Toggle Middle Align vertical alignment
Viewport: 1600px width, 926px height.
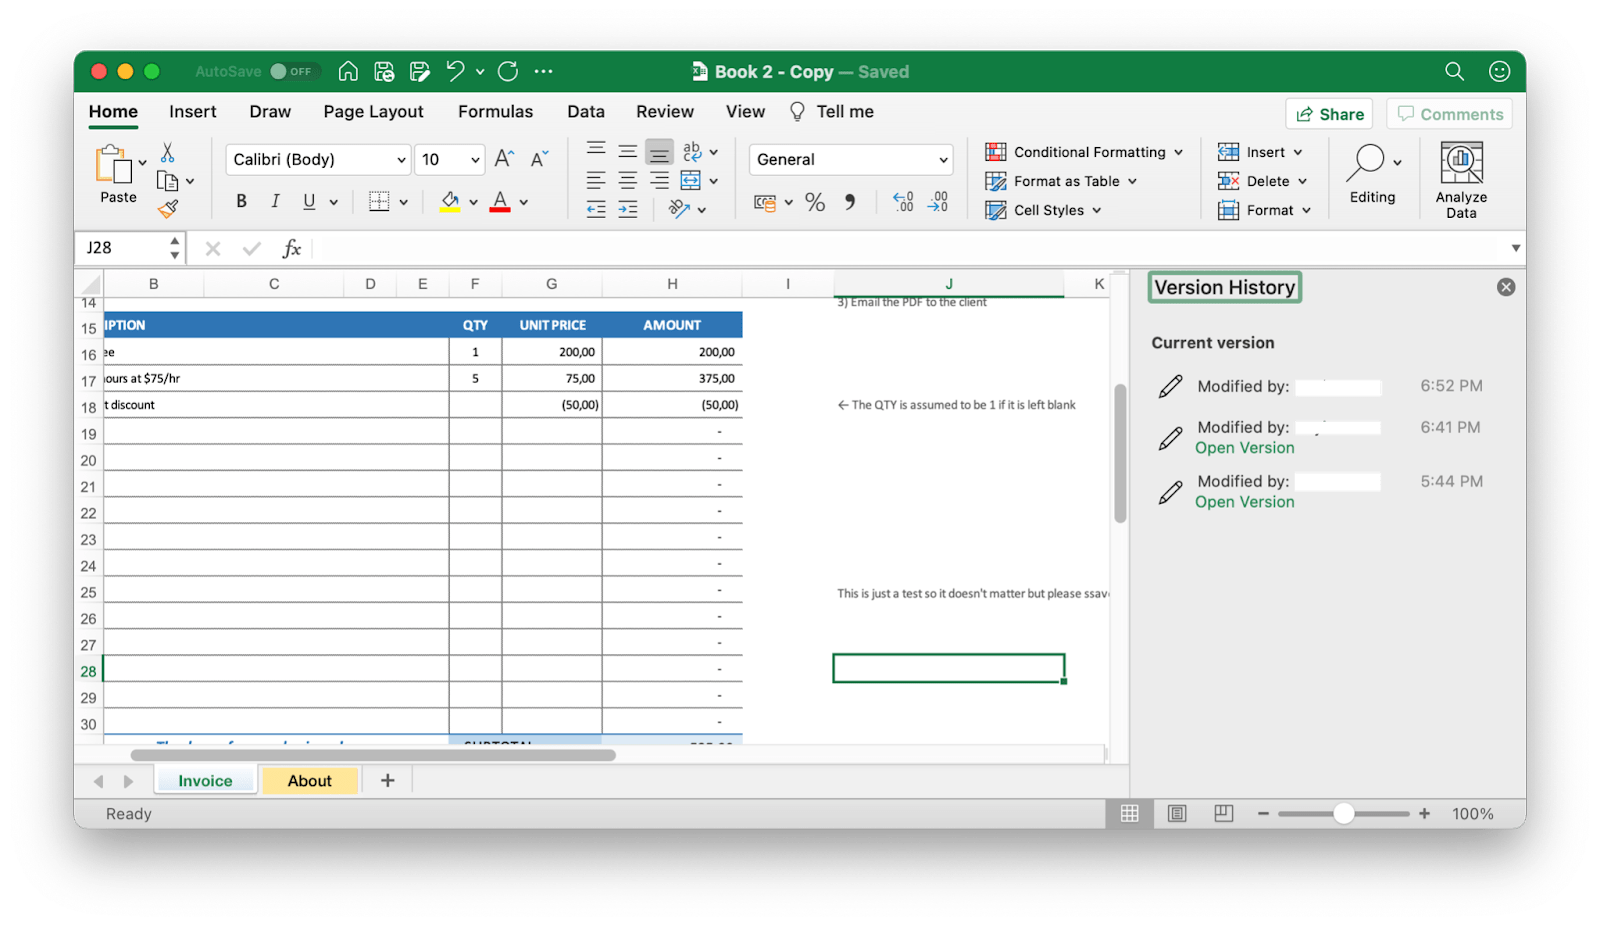(x=628, y=152)
